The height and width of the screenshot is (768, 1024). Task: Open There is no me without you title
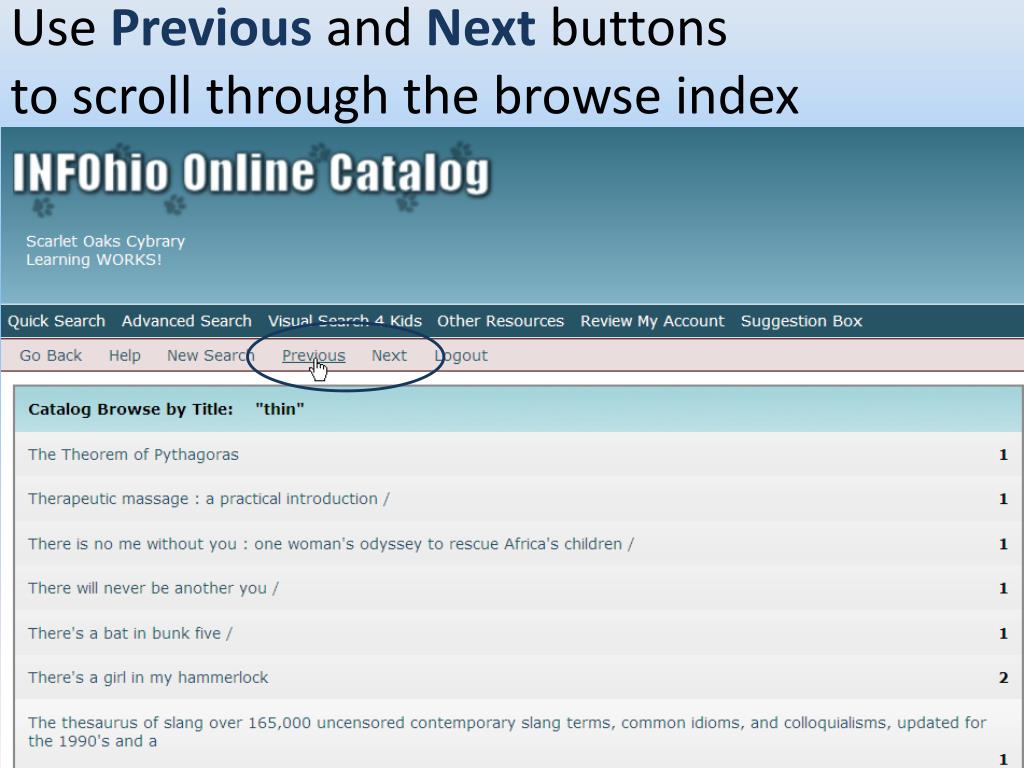(x=330, y=544)
